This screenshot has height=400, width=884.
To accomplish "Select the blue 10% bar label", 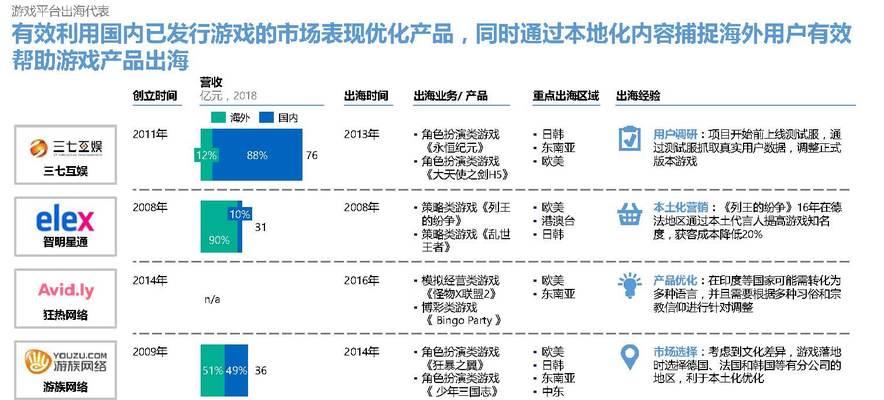I will coord(239,214).
